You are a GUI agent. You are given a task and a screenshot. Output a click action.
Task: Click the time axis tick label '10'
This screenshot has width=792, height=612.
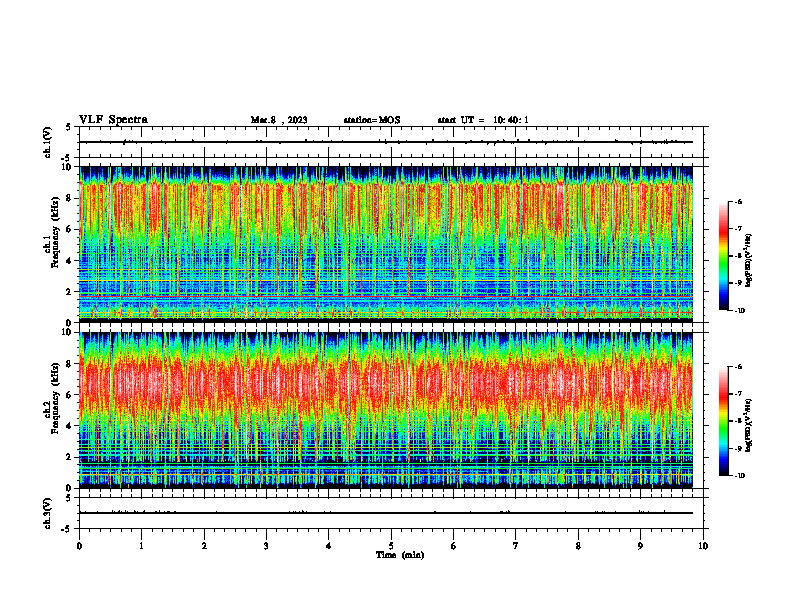pos(703,546)
